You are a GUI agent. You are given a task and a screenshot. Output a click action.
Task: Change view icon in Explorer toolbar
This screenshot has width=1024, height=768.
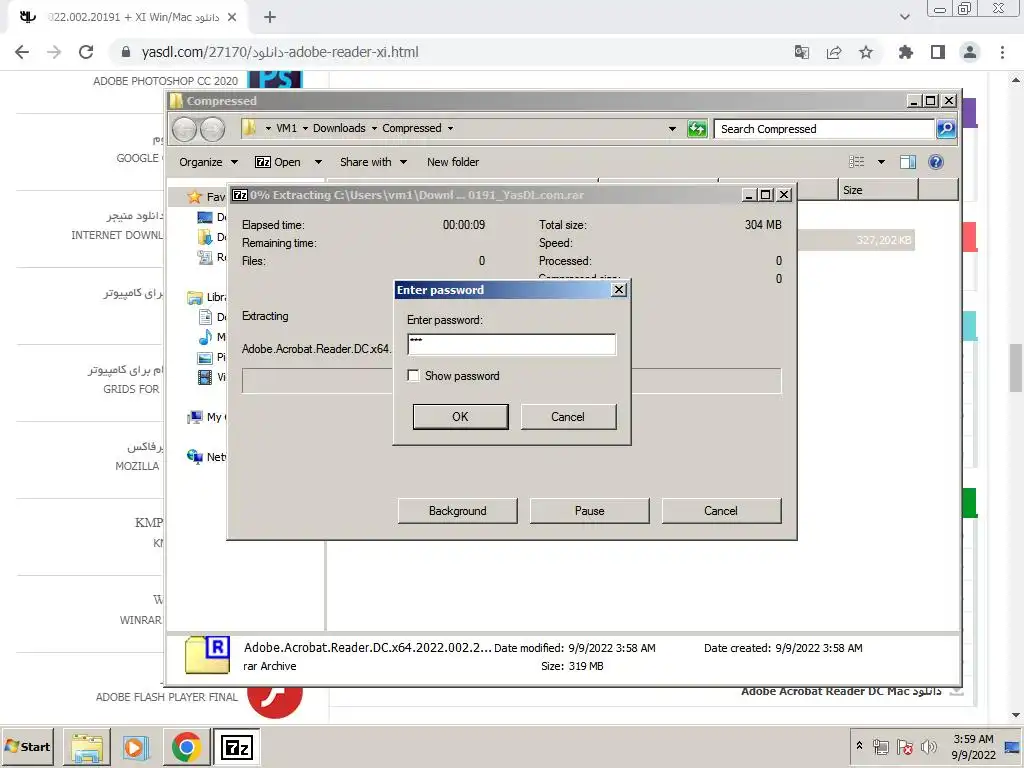pyautogui.click(x=856, y=162)
